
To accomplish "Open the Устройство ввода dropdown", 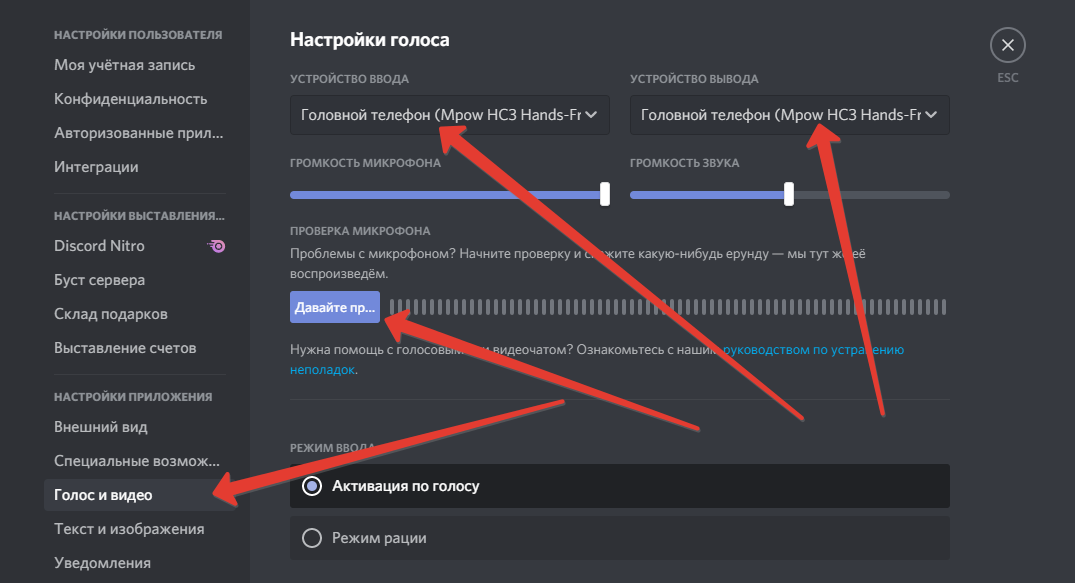I will 449,115.
